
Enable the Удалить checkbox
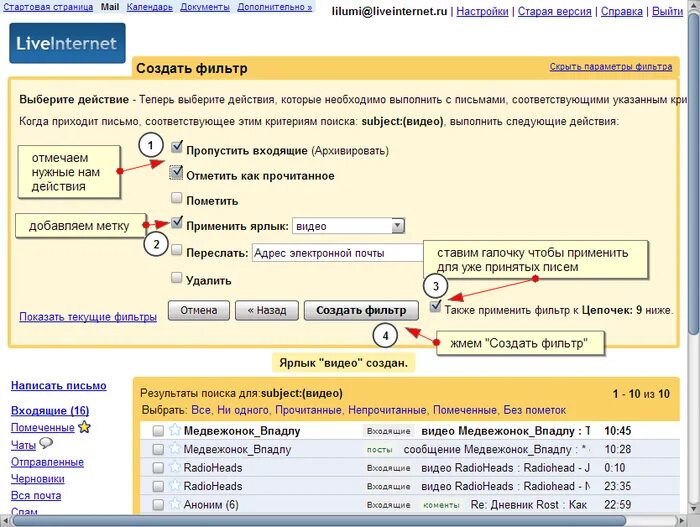click(177, 278)
